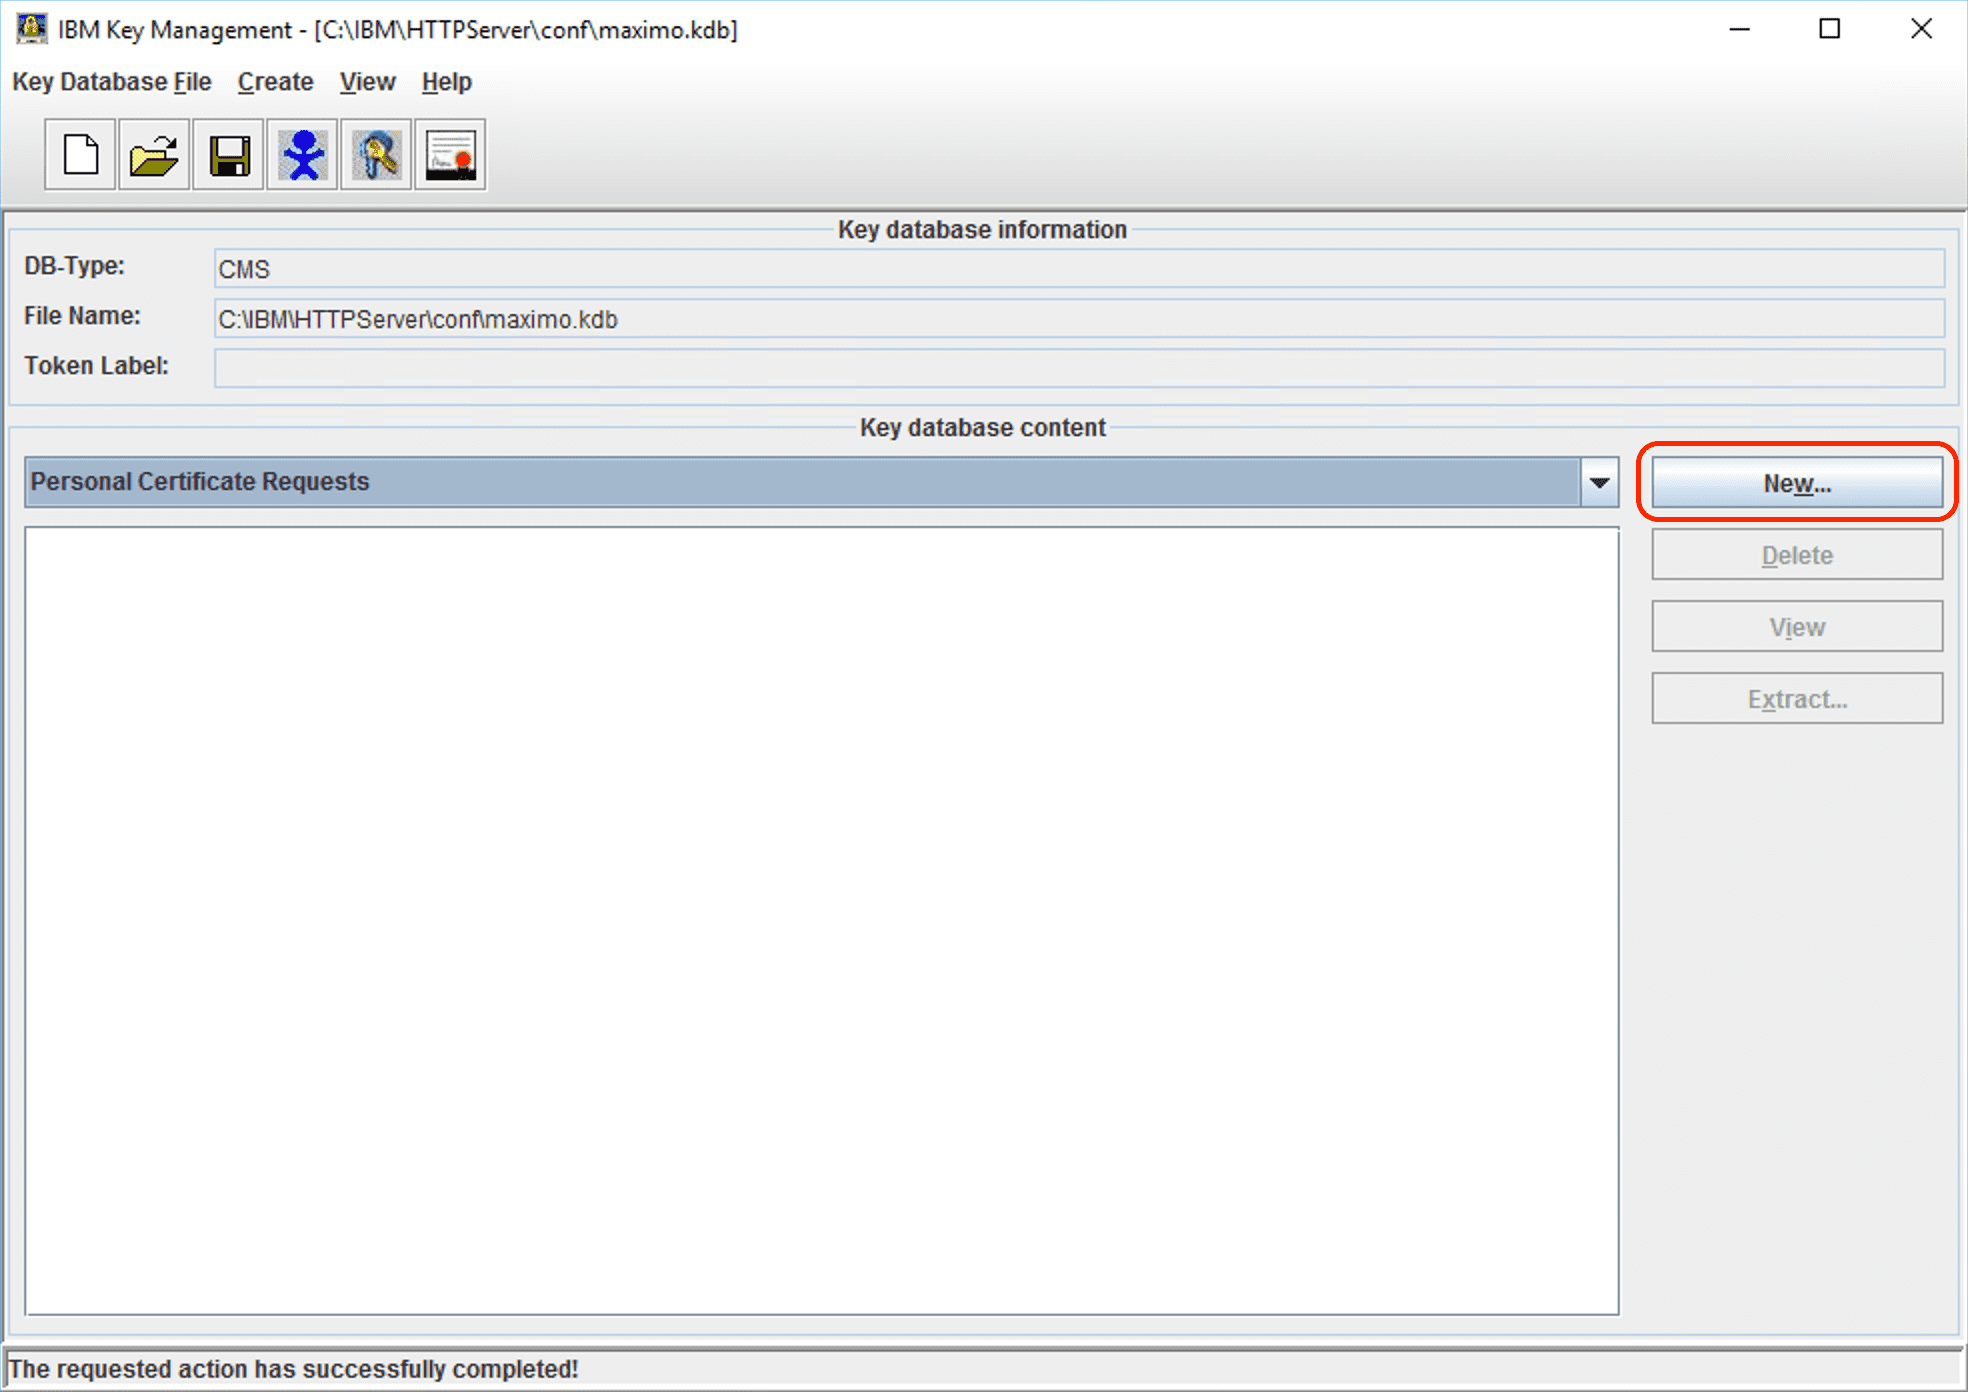
Task: Click the View button in the content panel
Action: (x=1797, y=627)
